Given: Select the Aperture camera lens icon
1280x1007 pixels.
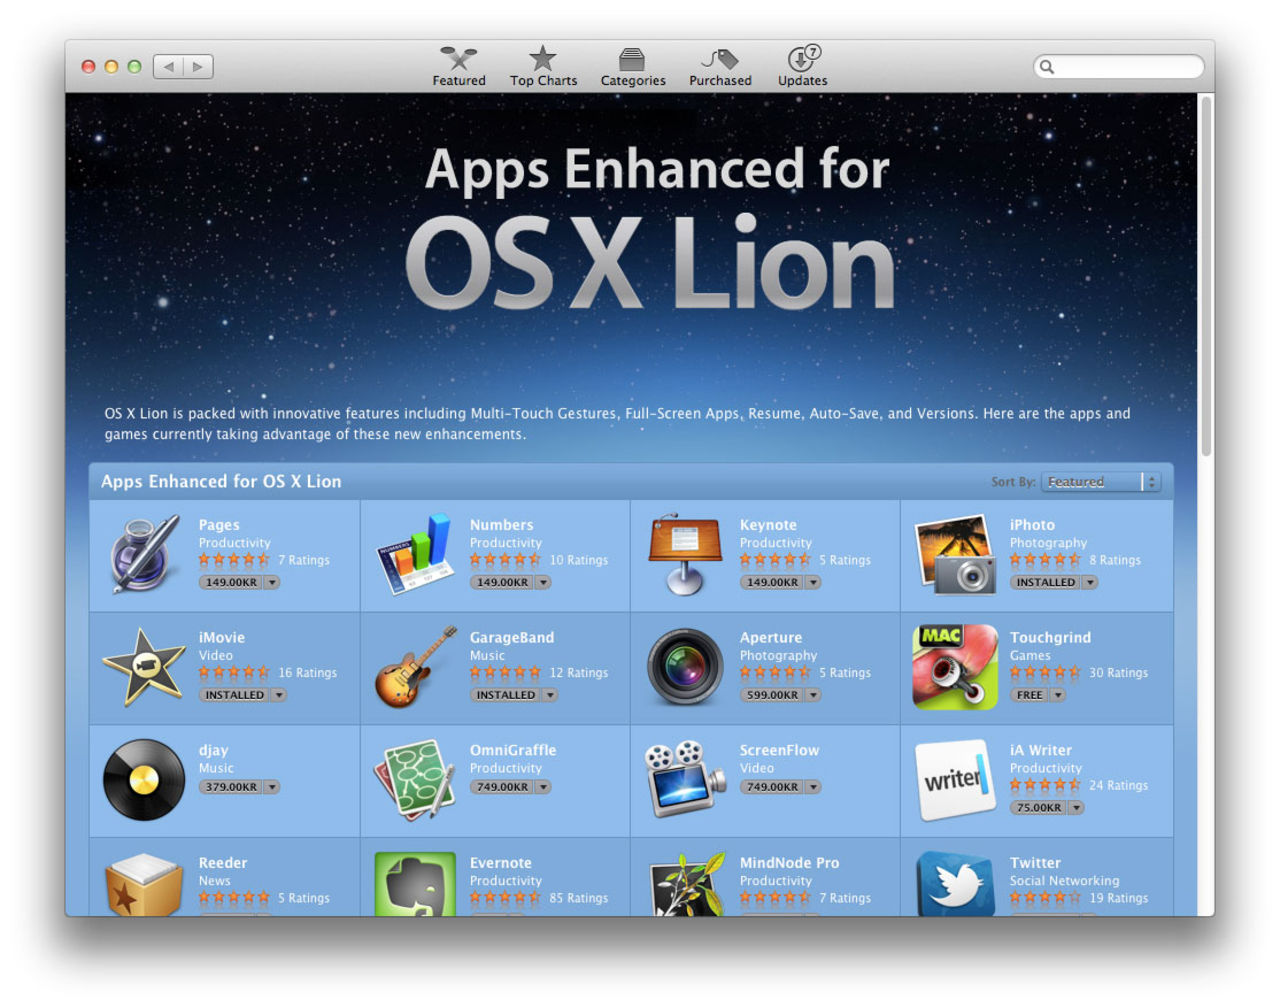Looking at the screenshot, I should pos(684,666).
